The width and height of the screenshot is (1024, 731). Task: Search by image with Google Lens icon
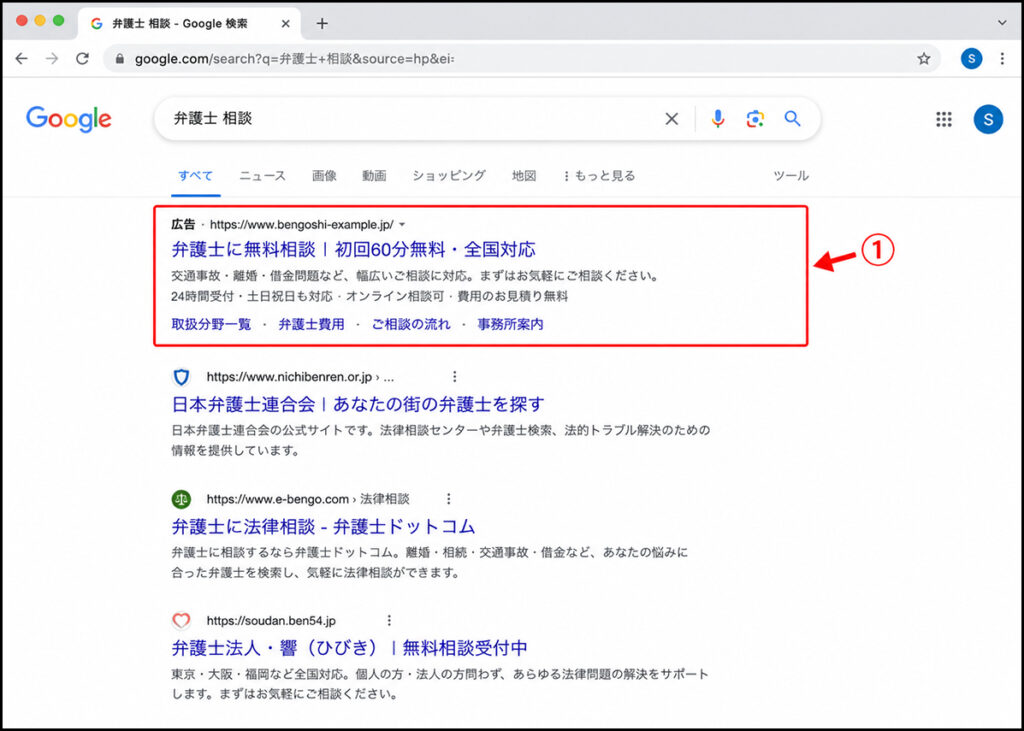pyautogui.click(x=755, y=119)
